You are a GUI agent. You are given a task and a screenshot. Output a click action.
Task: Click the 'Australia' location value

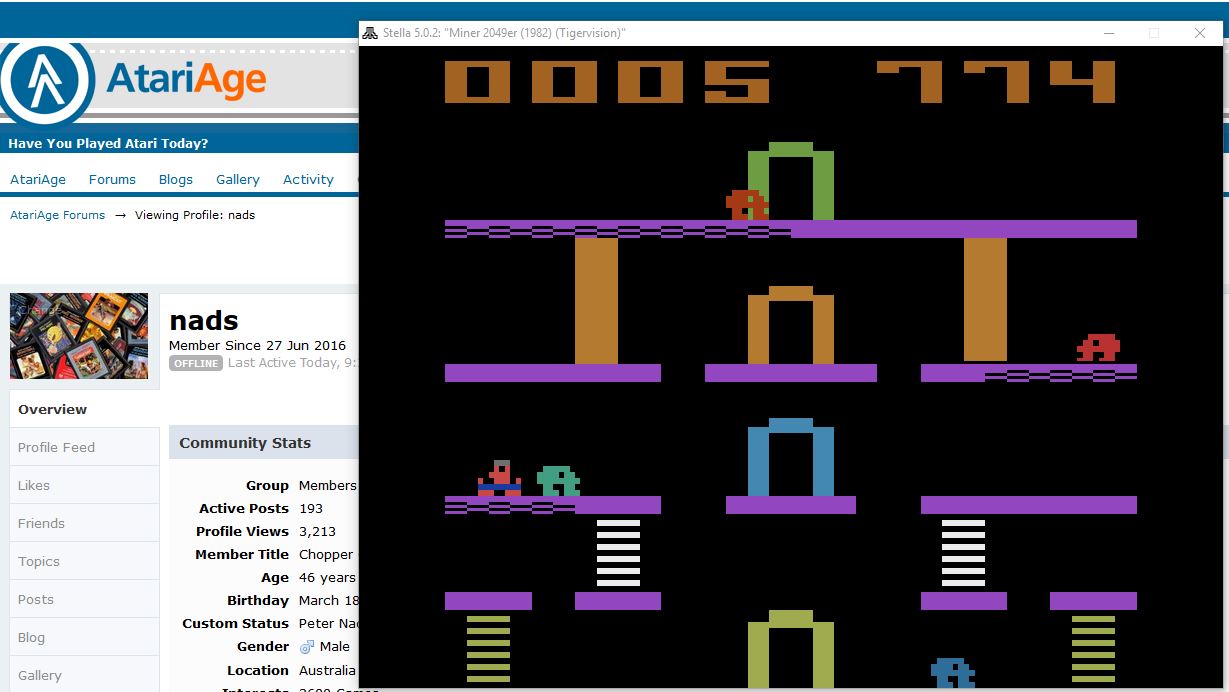click(327, 670)
